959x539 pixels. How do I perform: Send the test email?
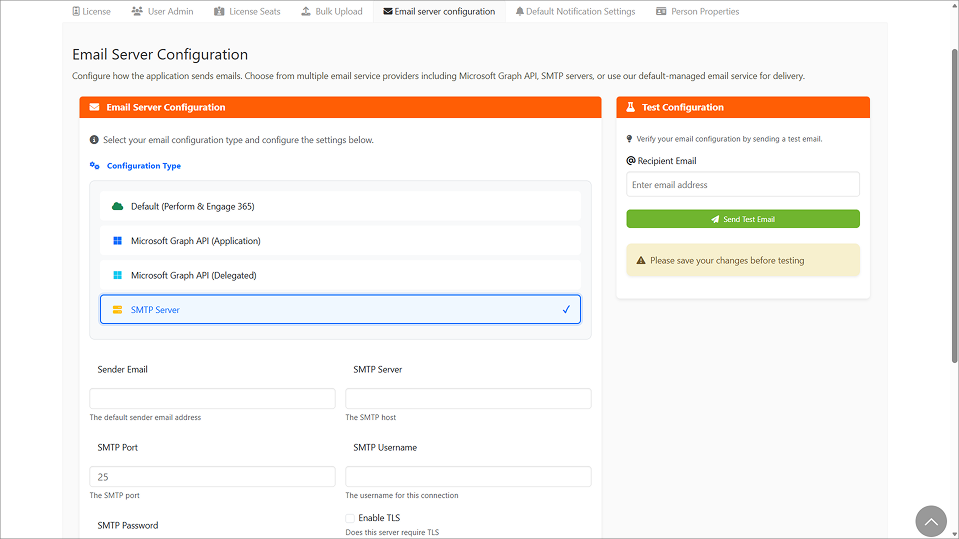(x=743, y=219)
